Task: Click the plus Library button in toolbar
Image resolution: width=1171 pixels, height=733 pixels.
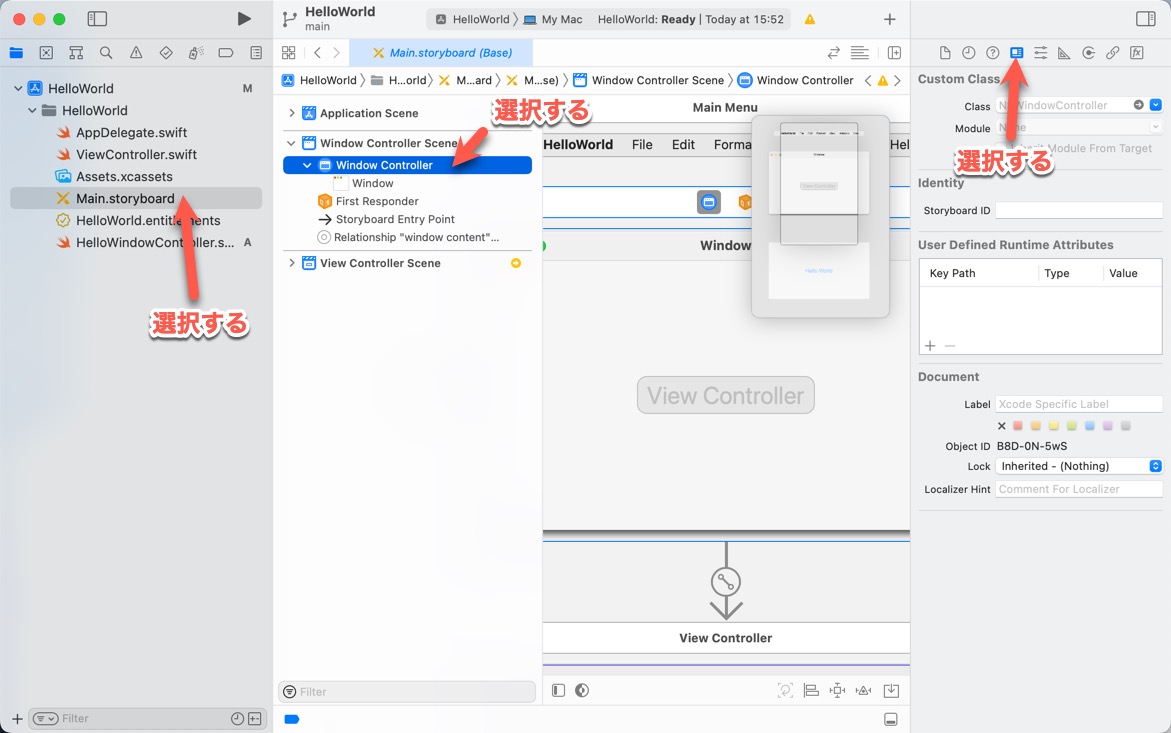Action: click(x=889, y=19)
